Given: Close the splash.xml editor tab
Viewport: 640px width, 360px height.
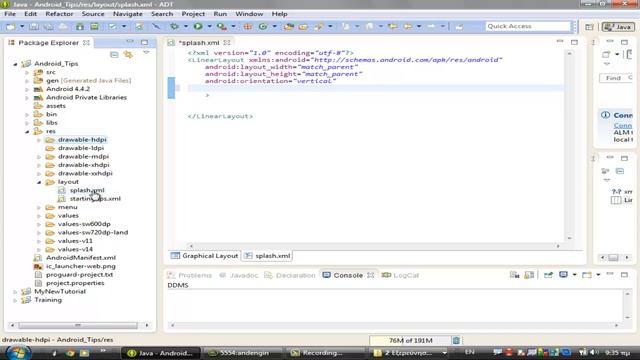Looking at the screenshot, I should [227, 42].
